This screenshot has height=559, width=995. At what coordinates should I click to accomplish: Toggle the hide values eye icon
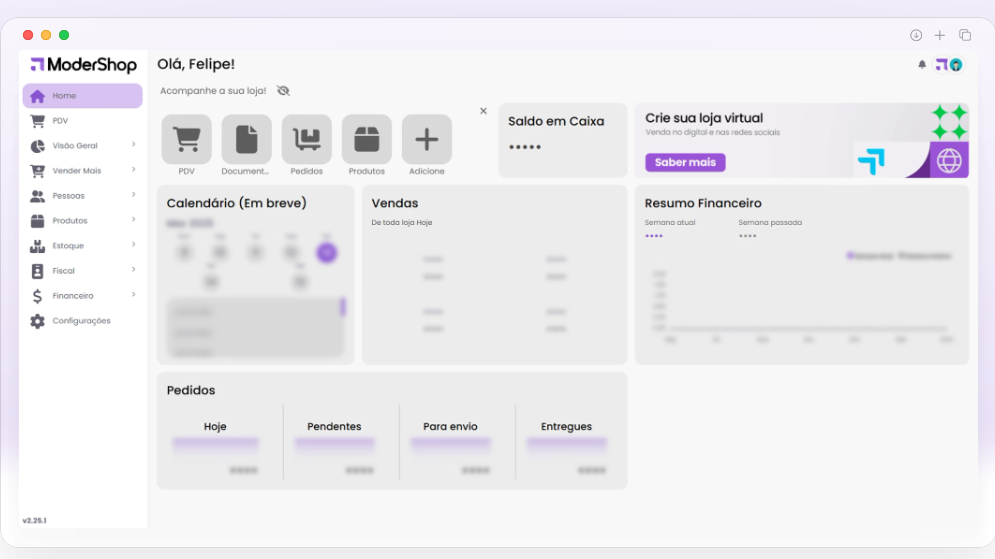[283, 91]
